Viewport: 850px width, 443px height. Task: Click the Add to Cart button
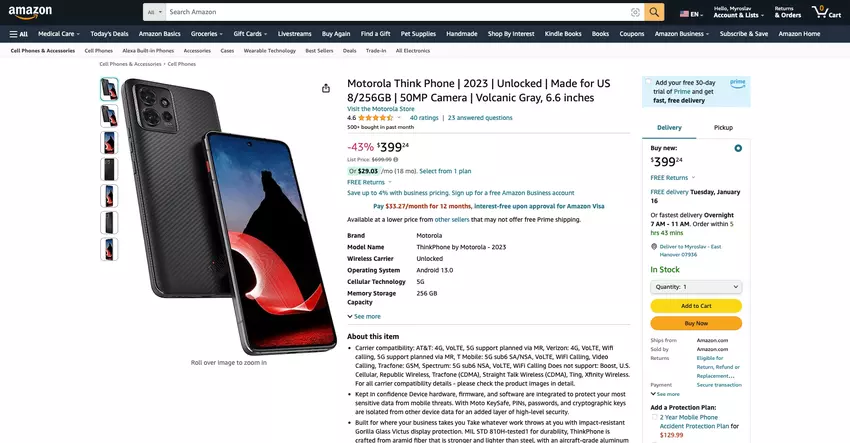tap(696, 306)
